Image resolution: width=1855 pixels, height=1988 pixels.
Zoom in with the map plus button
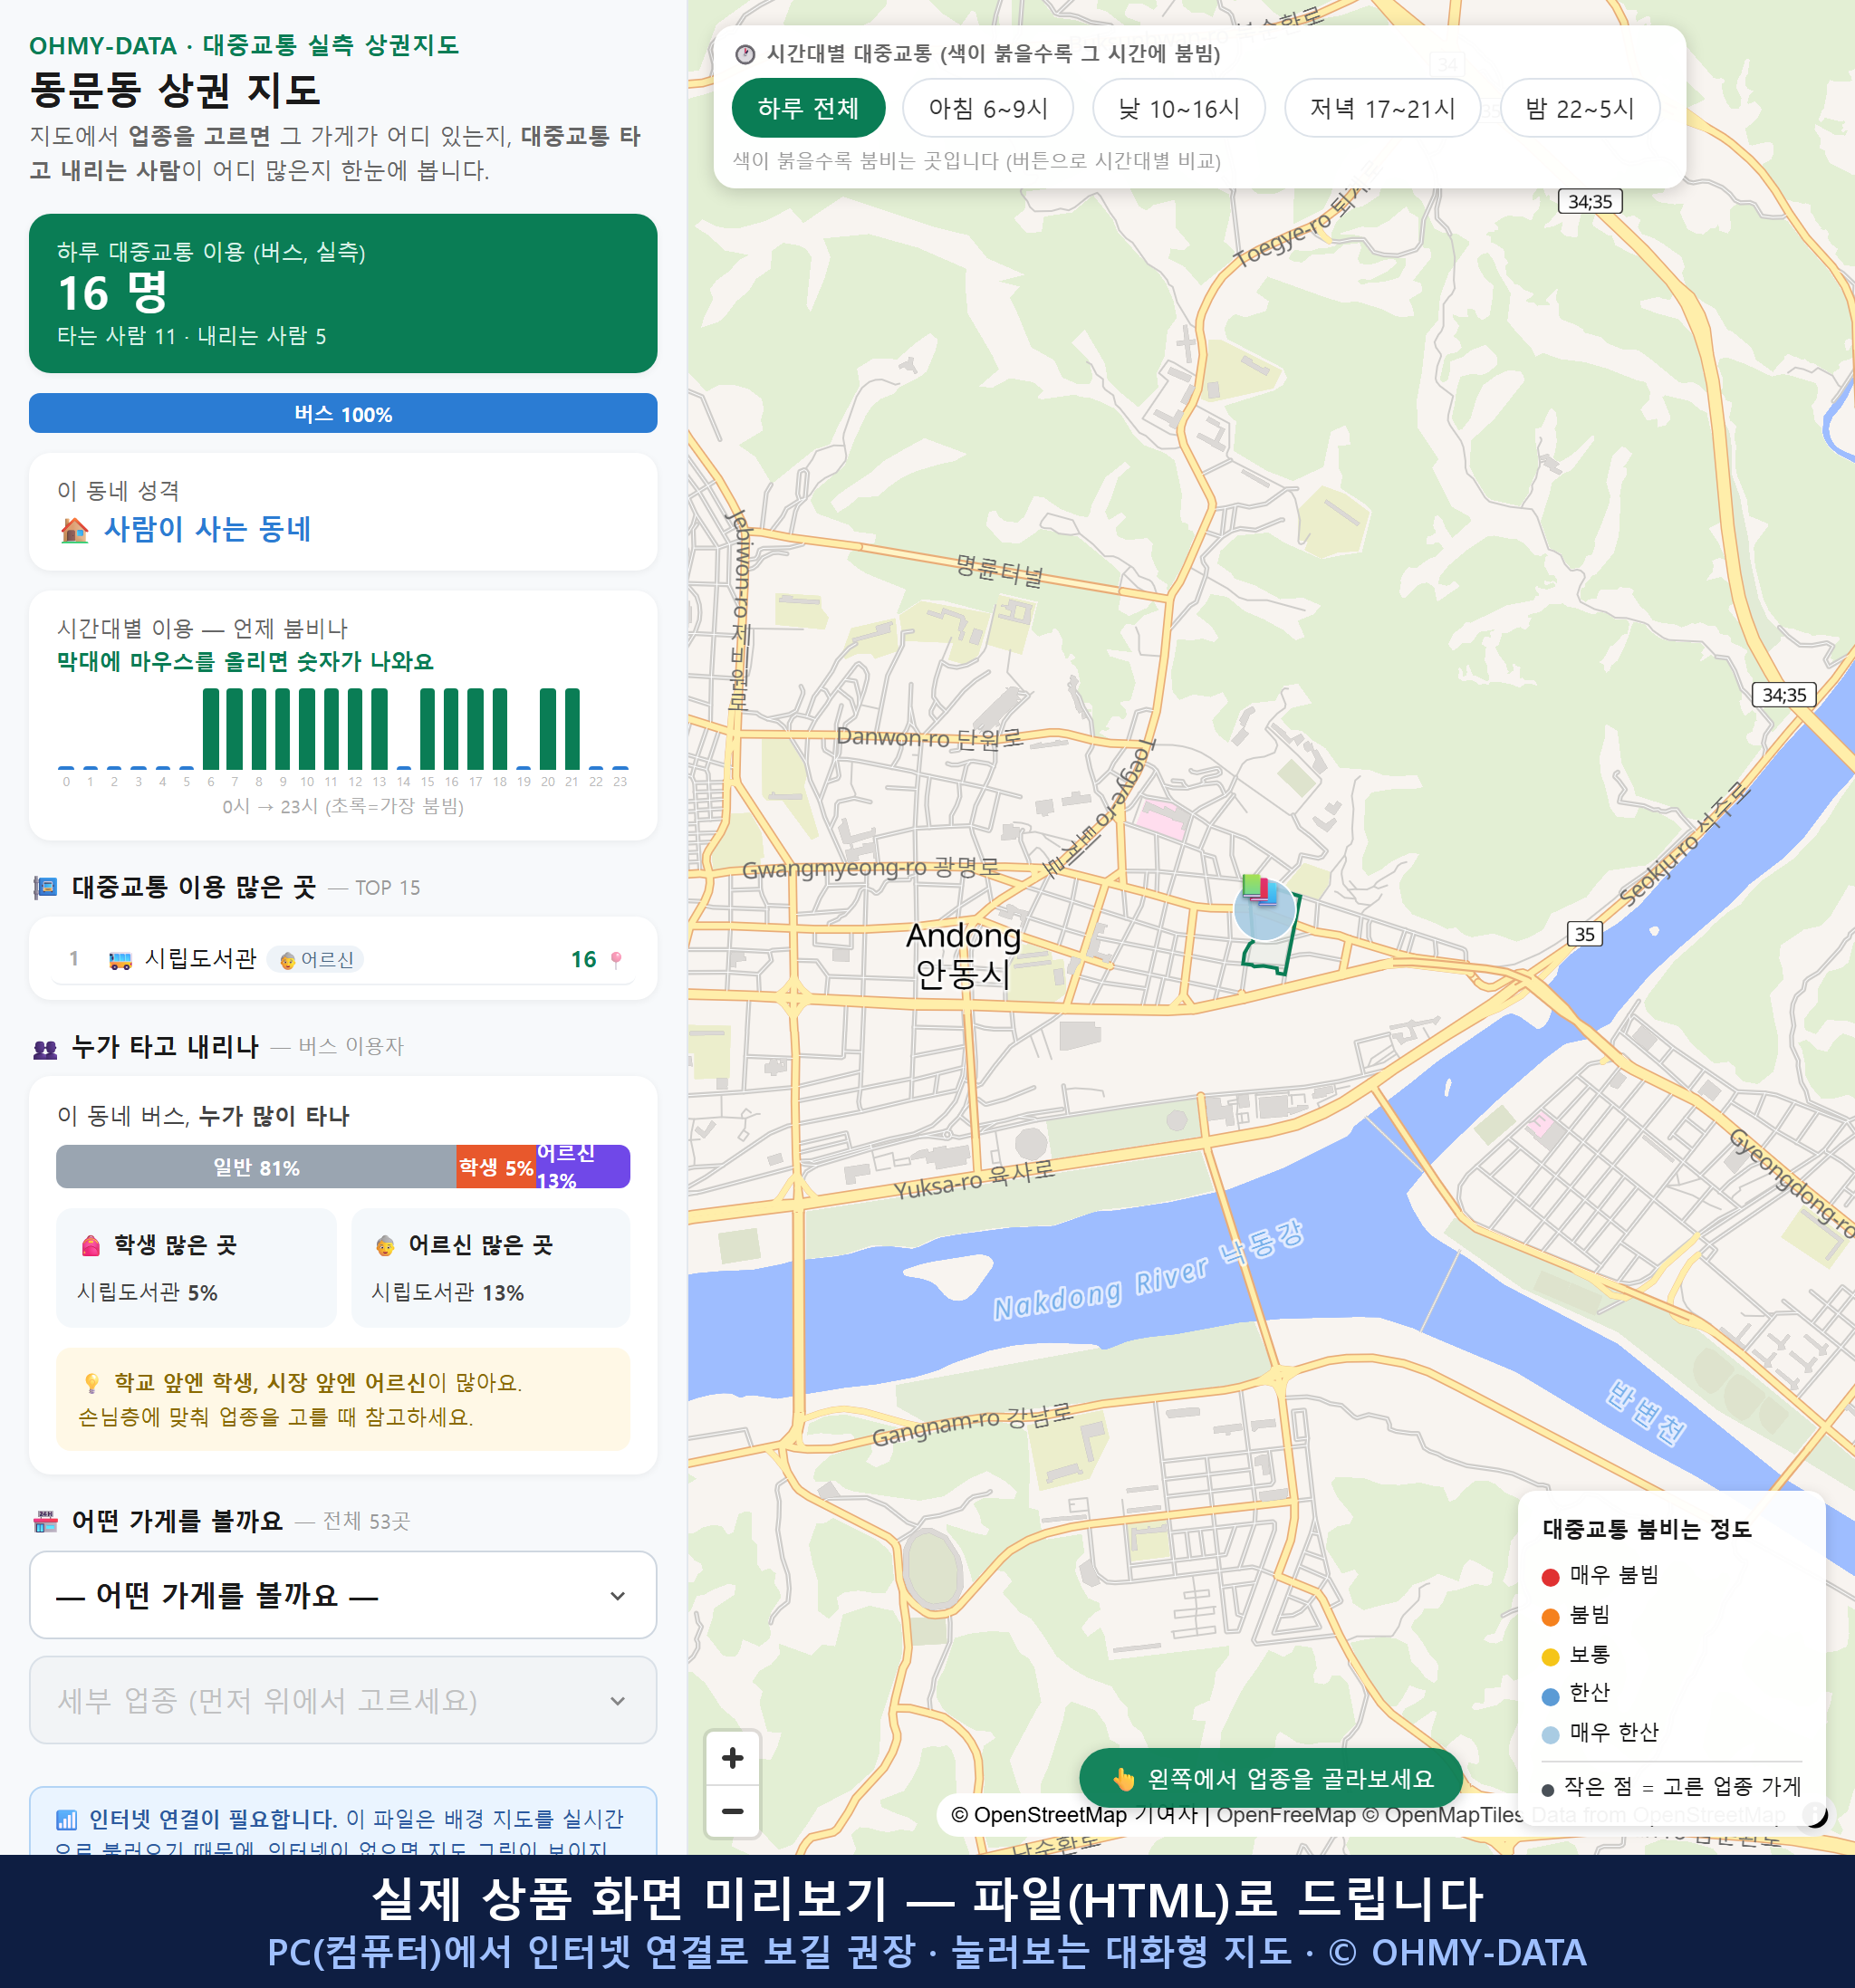coord(732,1757)
